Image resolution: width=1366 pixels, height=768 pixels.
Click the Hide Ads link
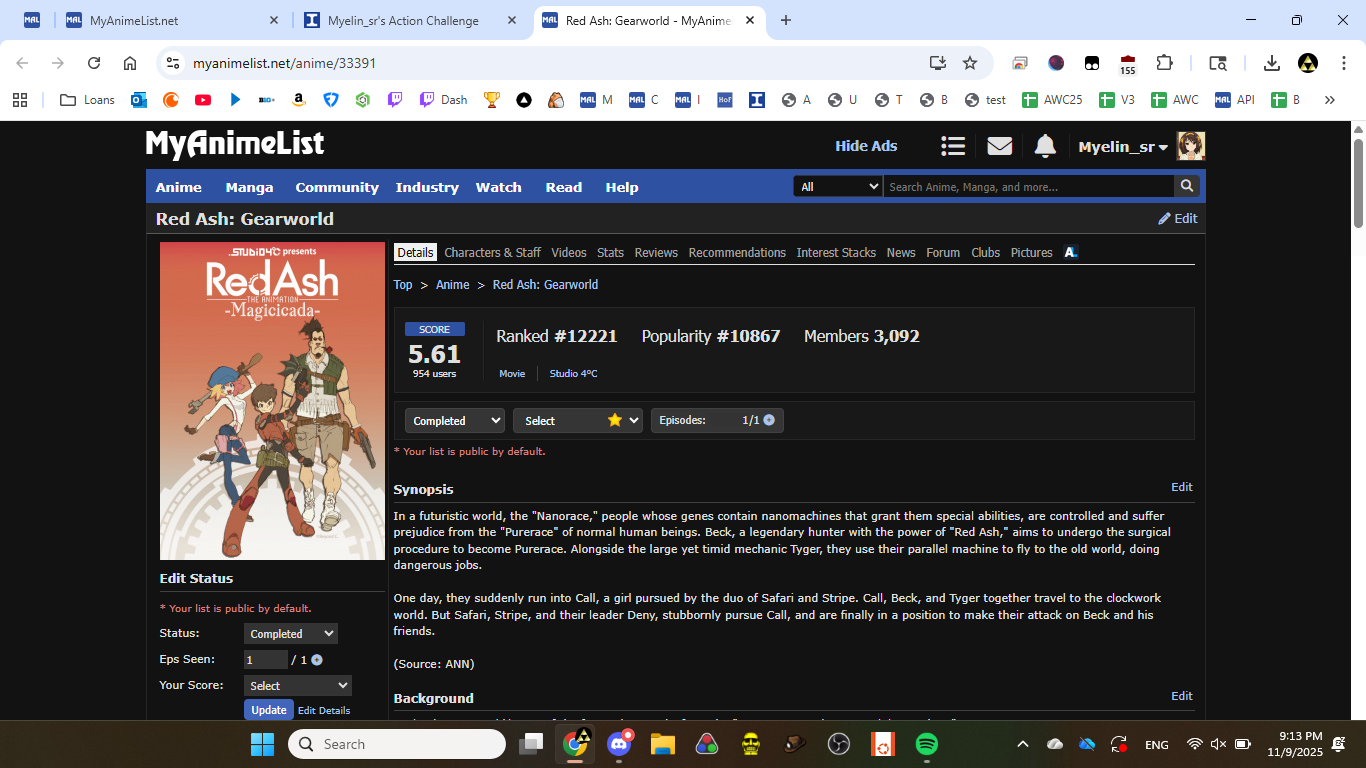[866, 146]
